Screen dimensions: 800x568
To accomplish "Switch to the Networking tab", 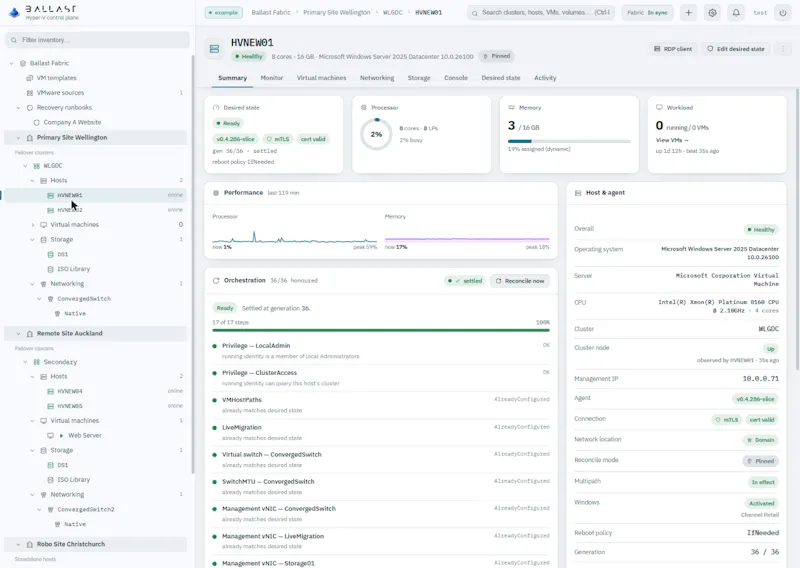I will point(377,78).
